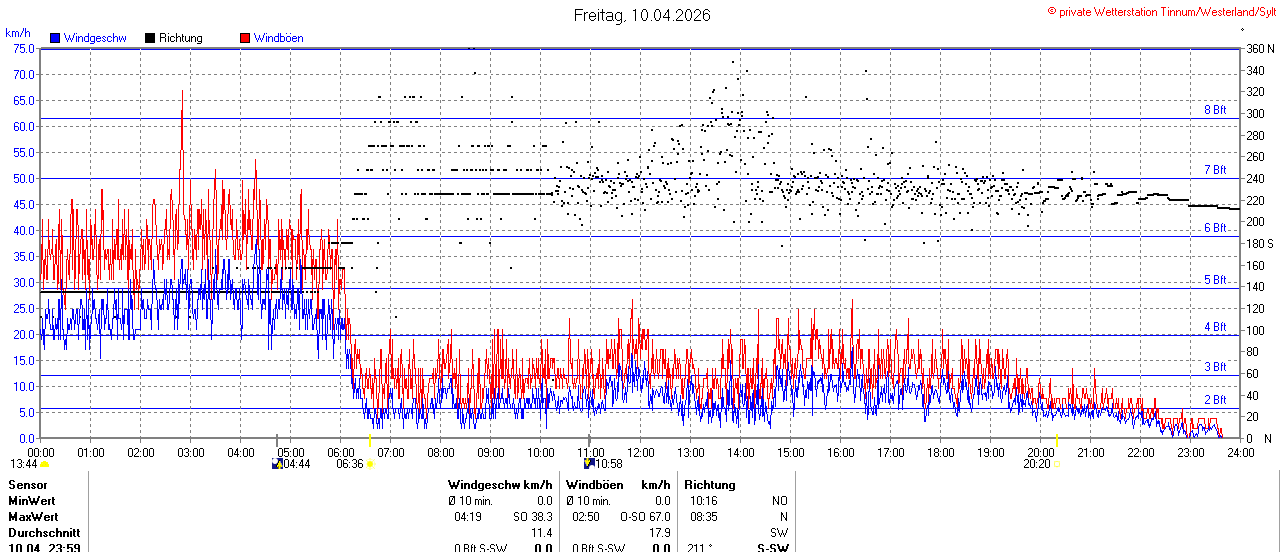This screenshot has width=1280, height=552.
Task: Click the grey tick on the time axis near 10:58
Action: pyautogui.click(x=589, y=440)
